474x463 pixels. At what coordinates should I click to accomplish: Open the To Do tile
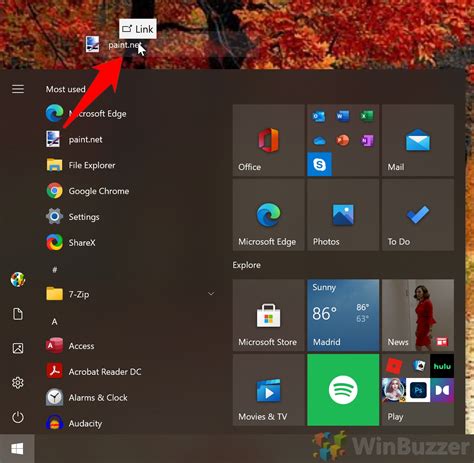[x=418, y=215]
